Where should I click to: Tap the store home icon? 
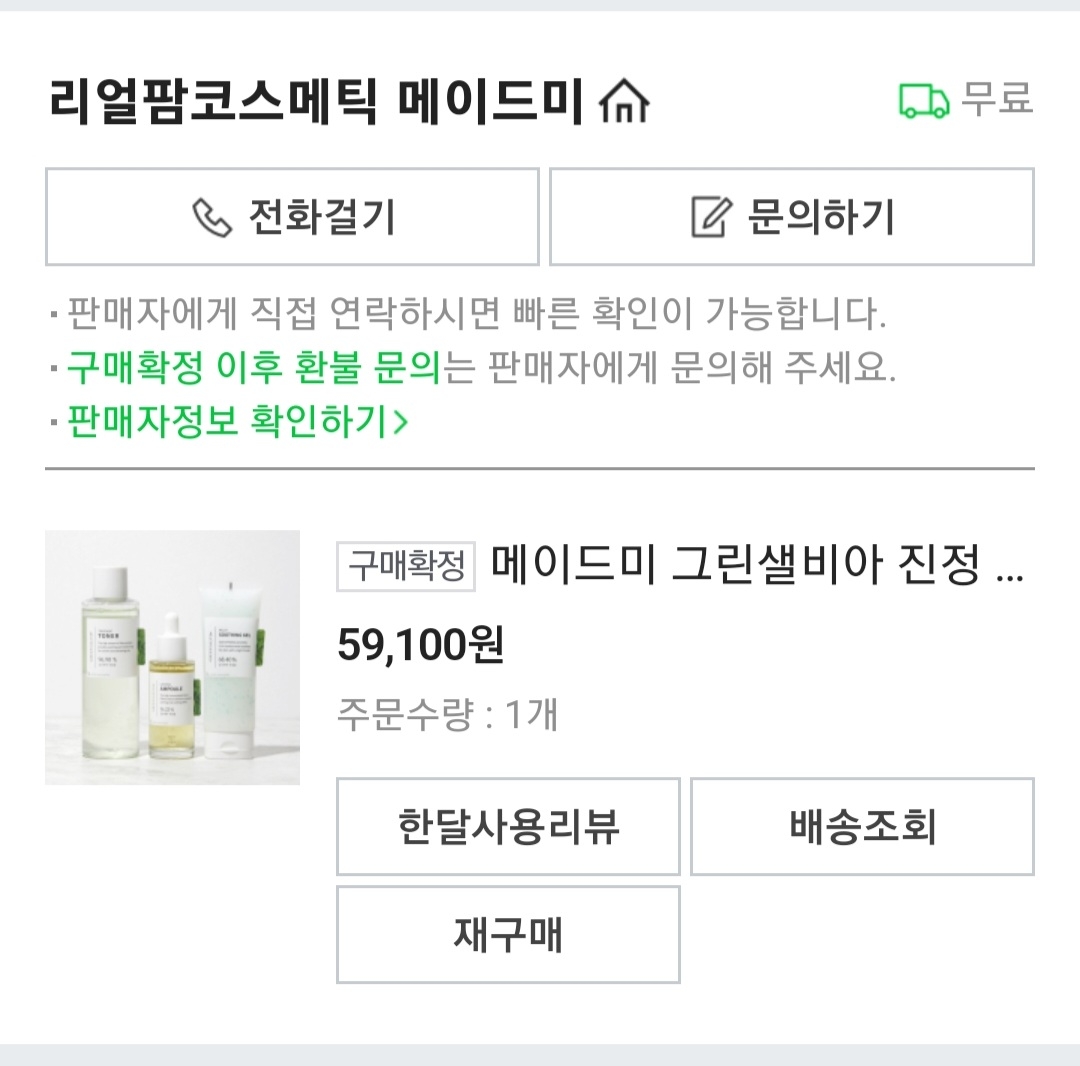point(623,102)
